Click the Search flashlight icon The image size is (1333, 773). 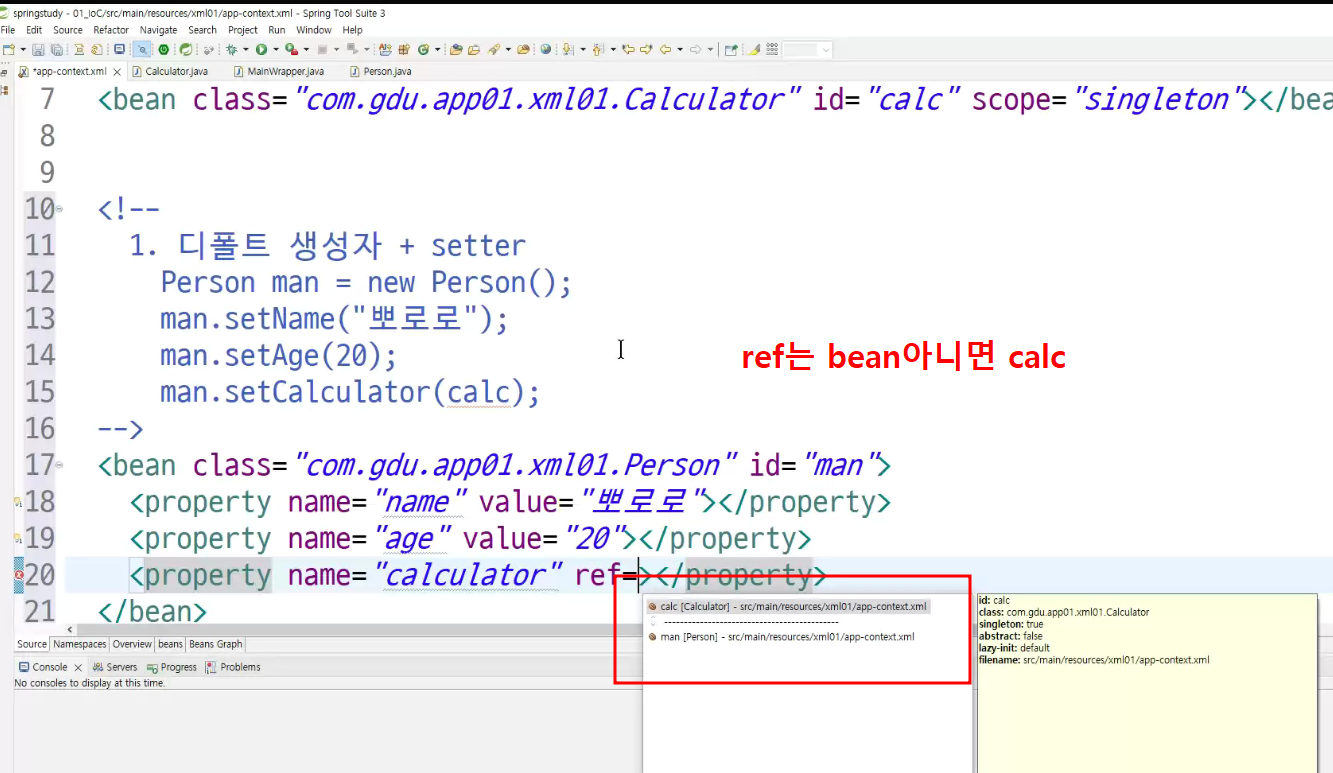[494, 49]
